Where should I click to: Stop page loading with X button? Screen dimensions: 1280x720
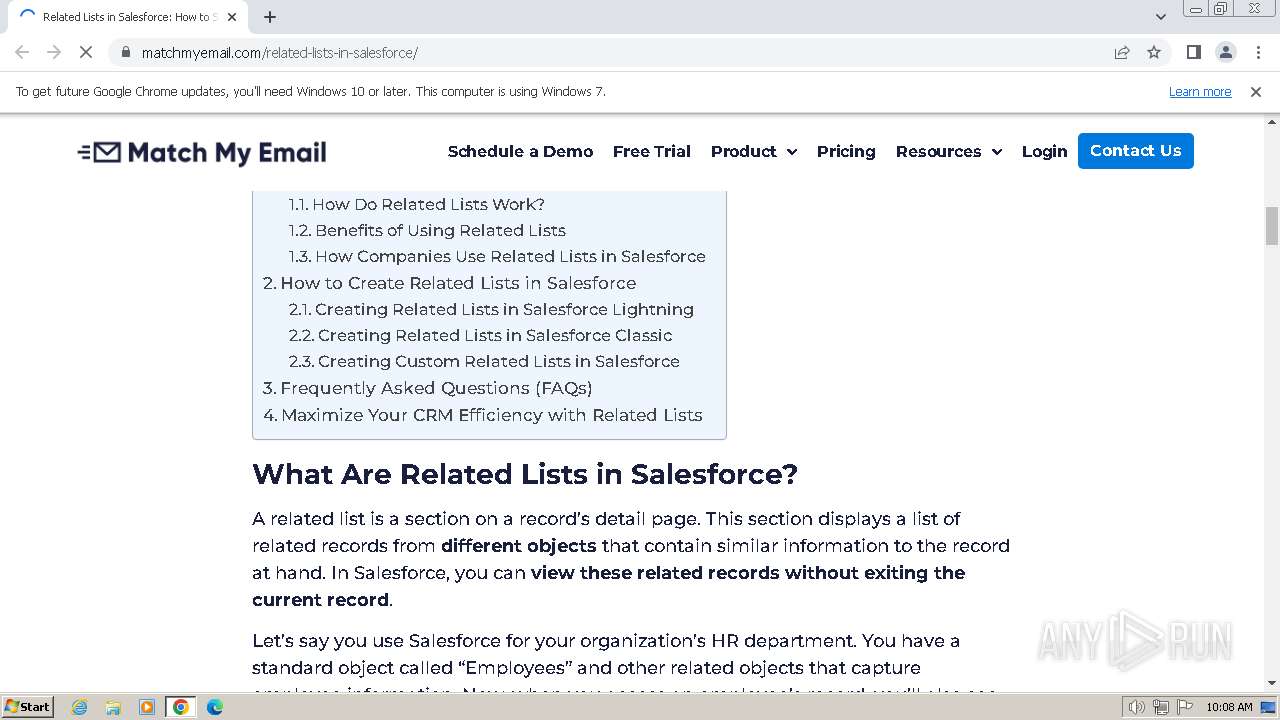86,52
